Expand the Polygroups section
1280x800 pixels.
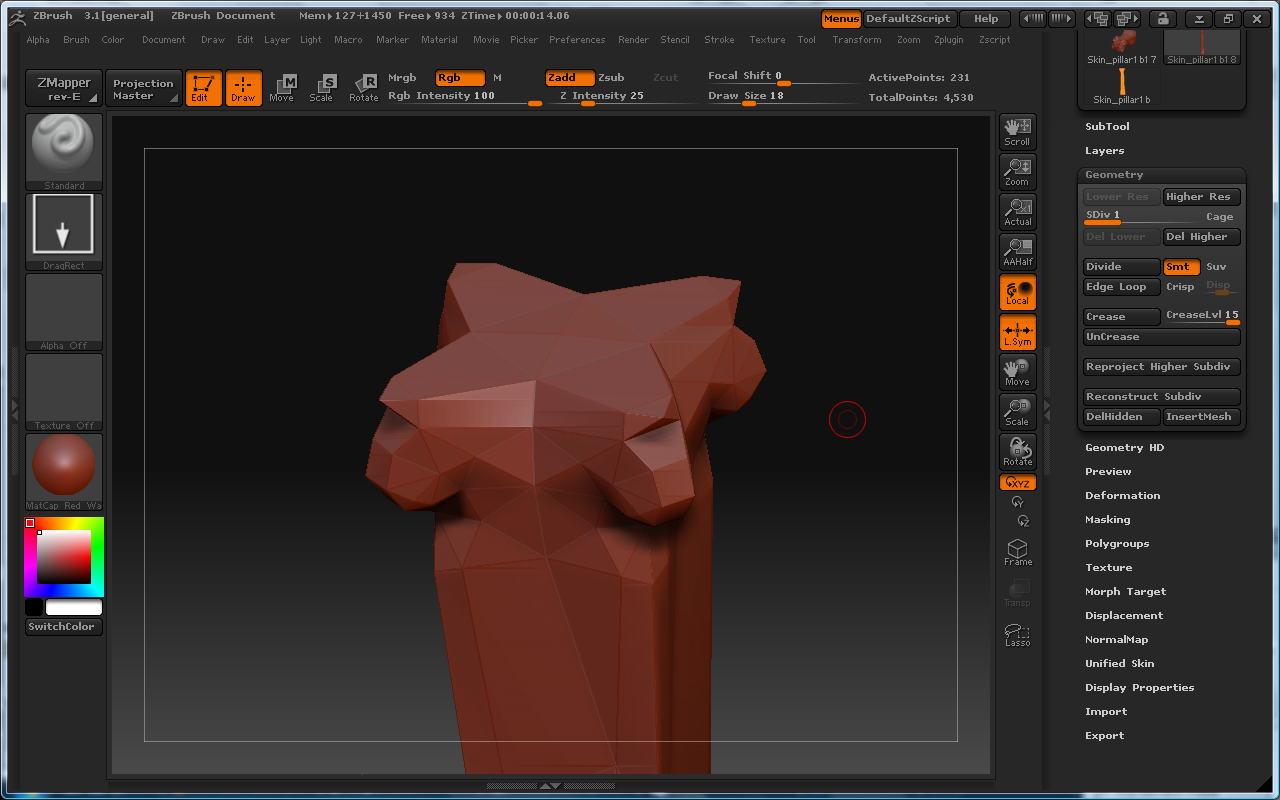tap(1117, 544)
